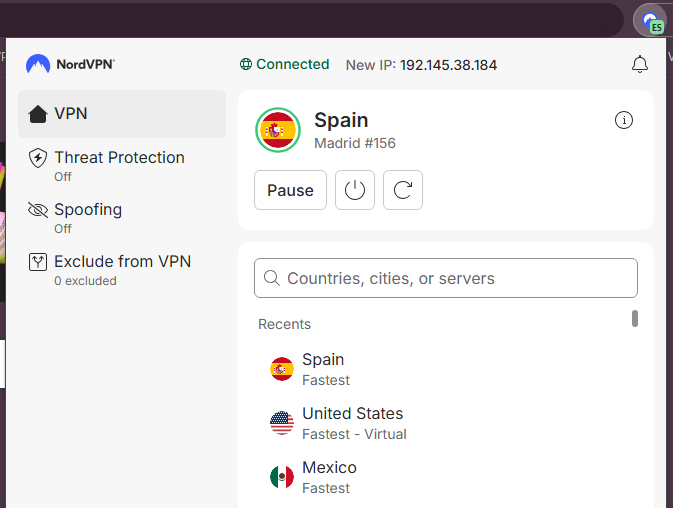Click the United States flag icon
The width and height of the screenshot is (673, 508).
coord(282,423)
